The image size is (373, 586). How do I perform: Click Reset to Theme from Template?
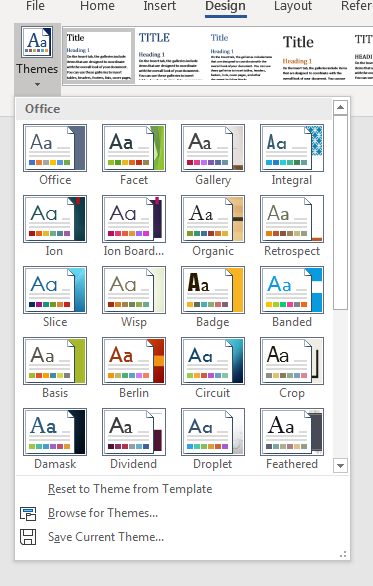(130, 489)
